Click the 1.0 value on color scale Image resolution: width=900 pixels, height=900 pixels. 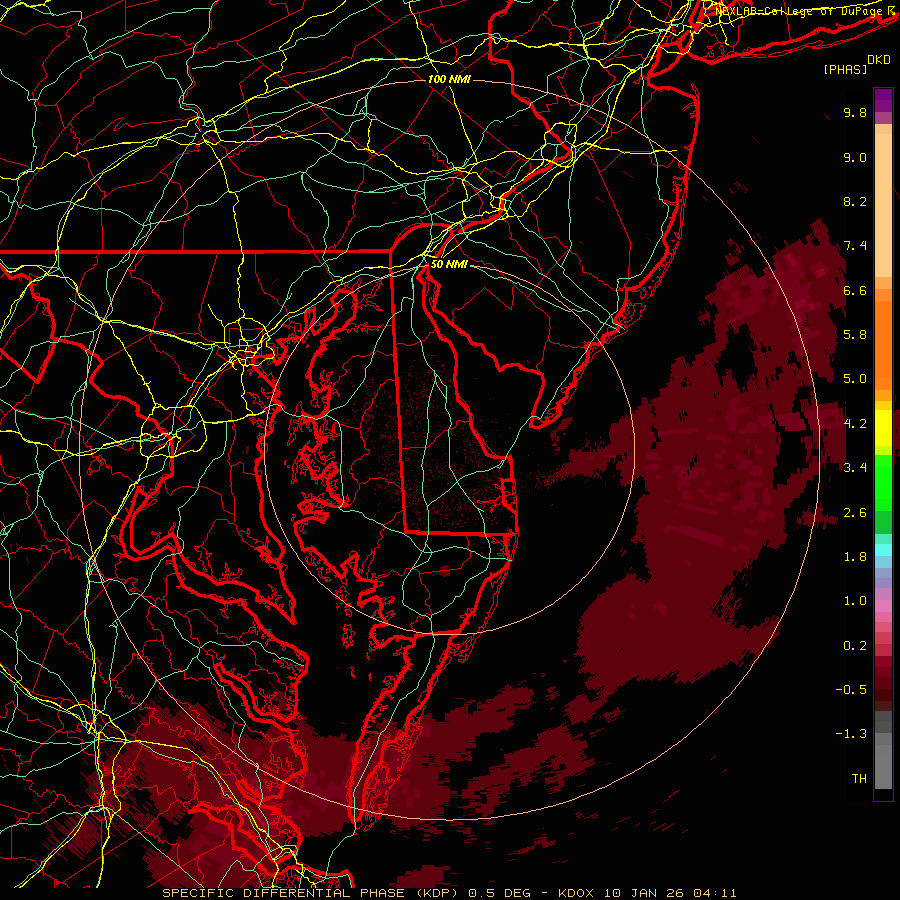[855, 601]
